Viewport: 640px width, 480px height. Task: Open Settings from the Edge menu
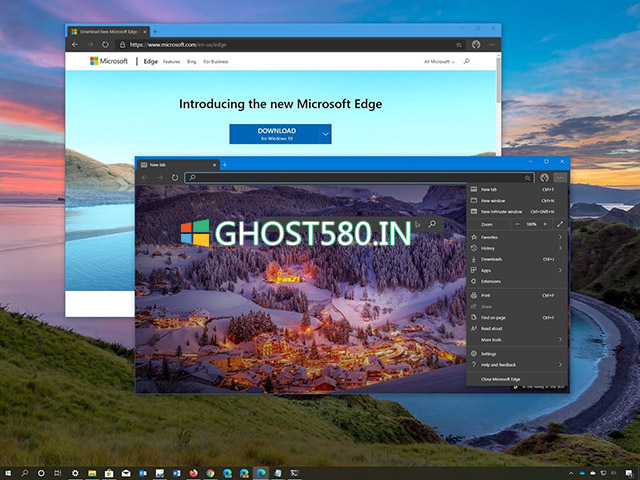tap(517, 354)
